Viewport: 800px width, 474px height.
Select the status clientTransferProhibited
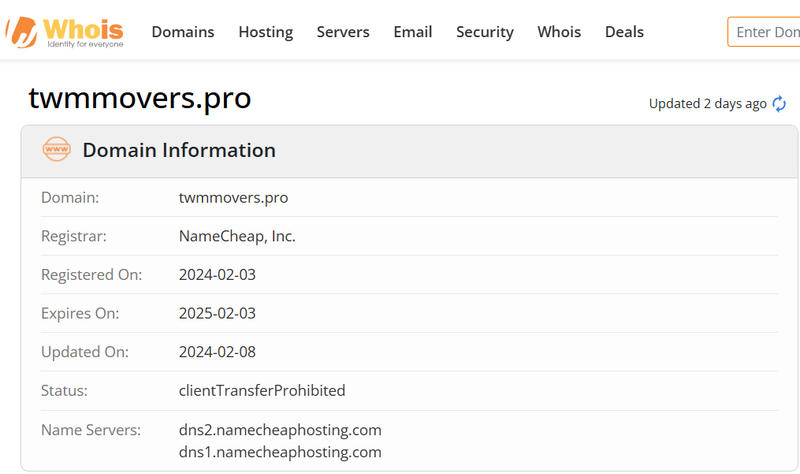[x=262, y=390]
